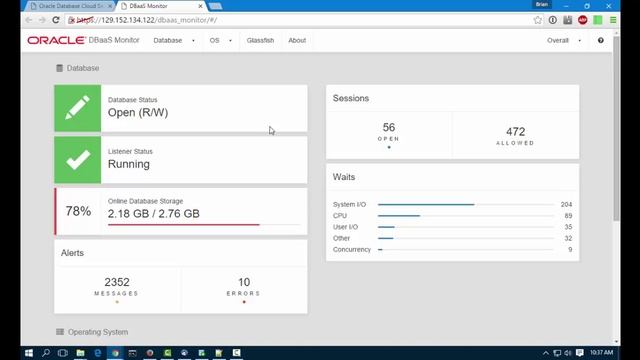Viewport: 640px width, 360px height.
Task: Click the green checkmark Listener Status icon
Action: pos(78,160)
